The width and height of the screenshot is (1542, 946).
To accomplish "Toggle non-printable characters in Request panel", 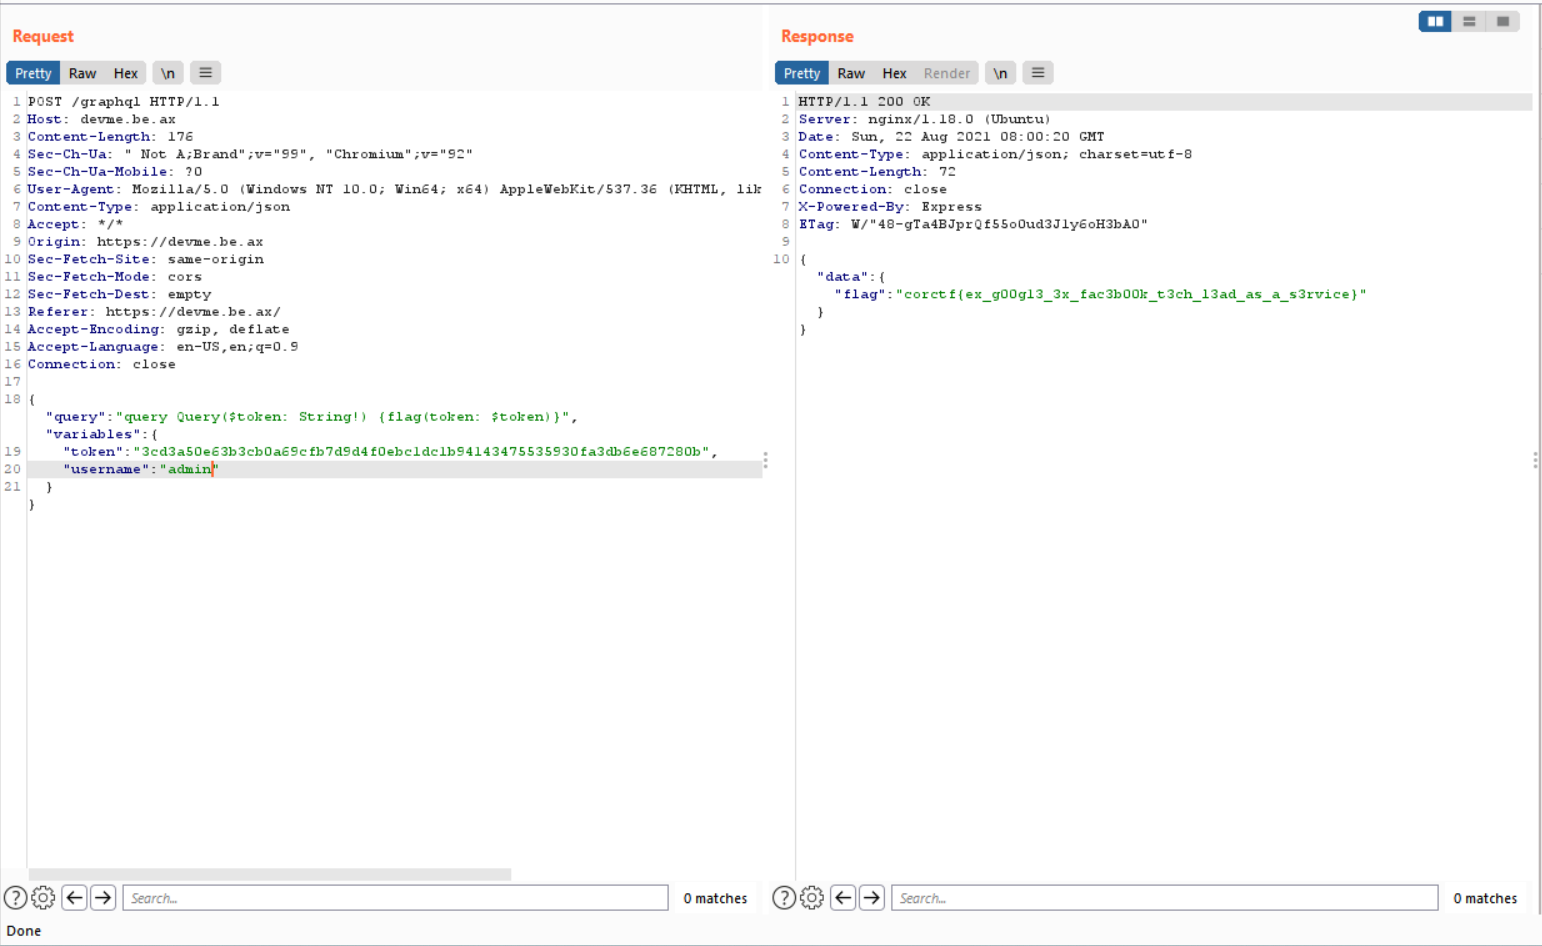I will pyautogui.click(x=168, y=73).
